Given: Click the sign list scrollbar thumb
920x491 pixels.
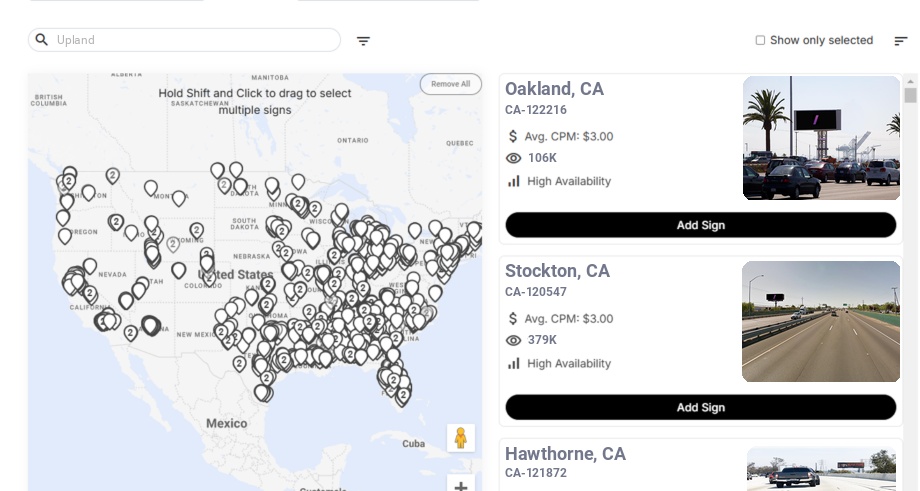Looking at the screenshot, I should point(910,95).
